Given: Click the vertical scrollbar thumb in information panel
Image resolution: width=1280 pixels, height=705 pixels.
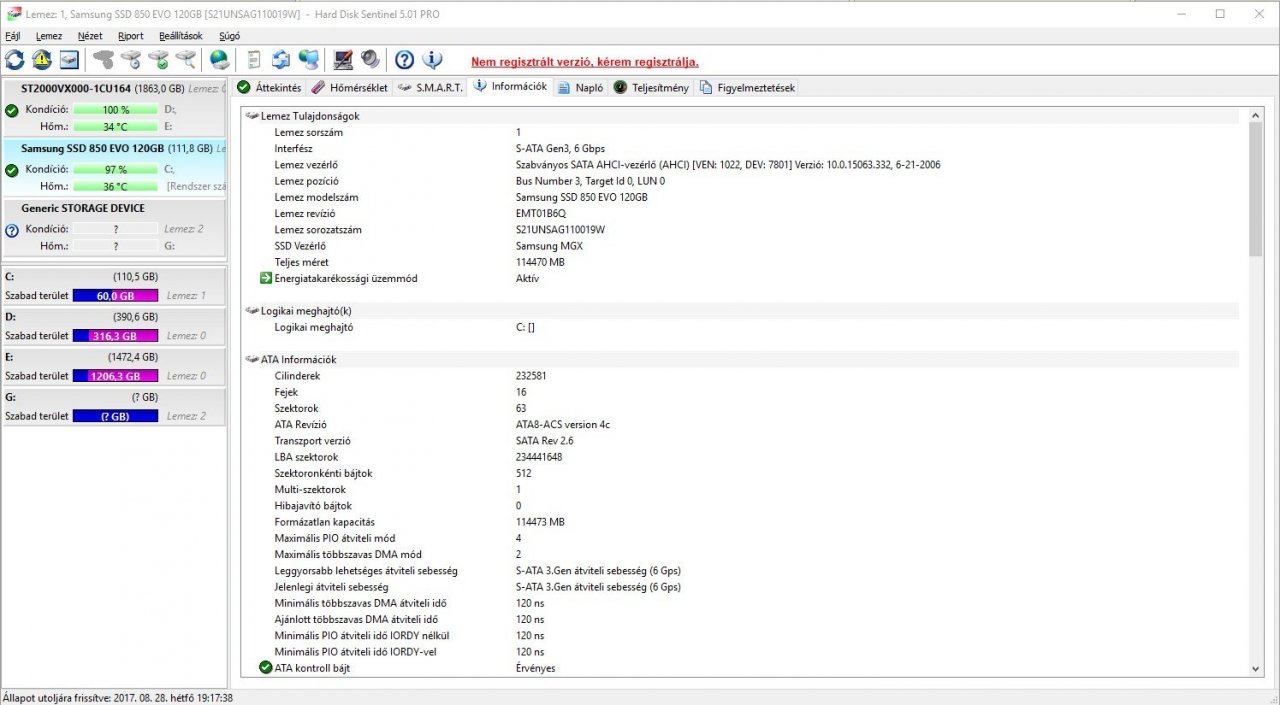Looking at the screenshot, I should (1256, 190).
